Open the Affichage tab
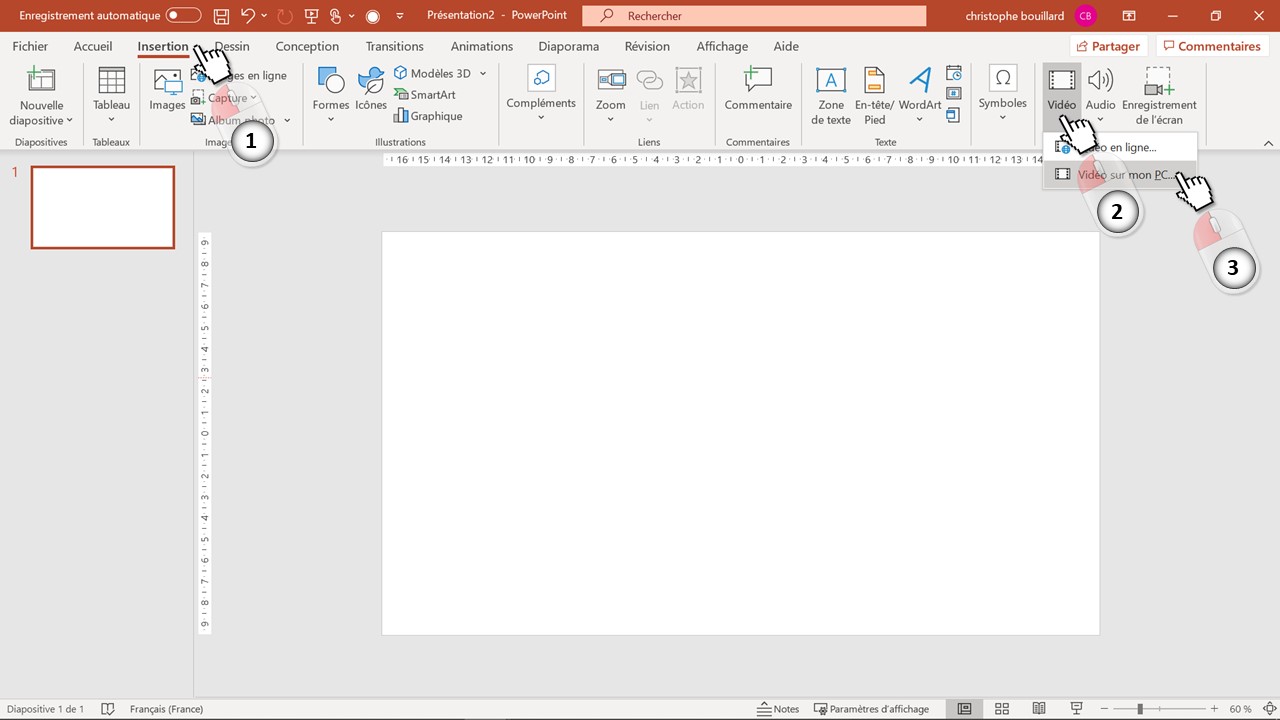 click(722, 46)
